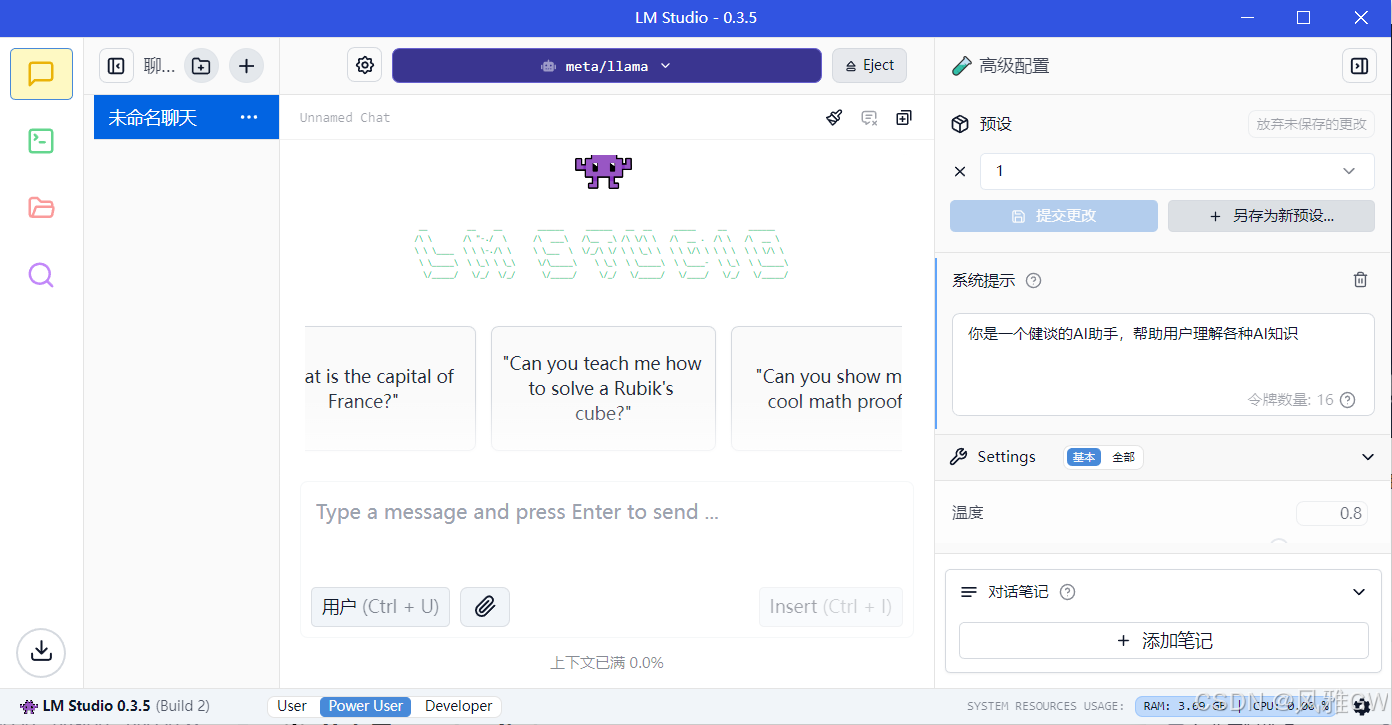Viewport: 1392px width, 725px height.
Task: Attach a file with the paperclip
Action: (485, 606)
